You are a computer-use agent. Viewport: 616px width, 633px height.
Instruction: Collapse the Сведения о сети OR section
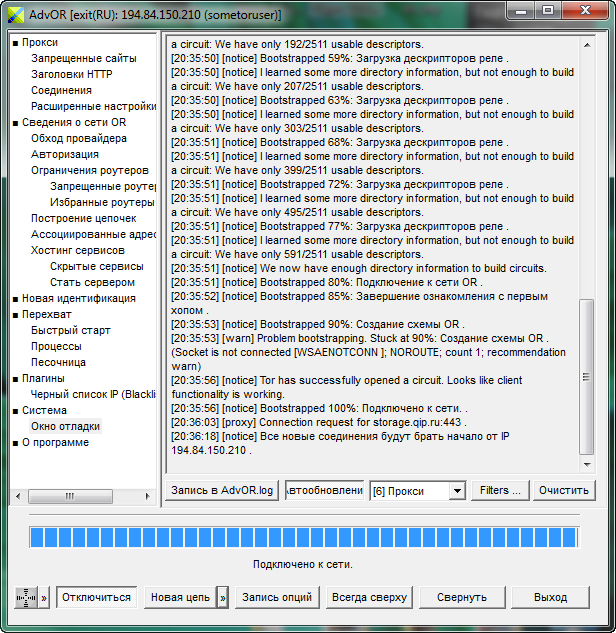(15, 123)
